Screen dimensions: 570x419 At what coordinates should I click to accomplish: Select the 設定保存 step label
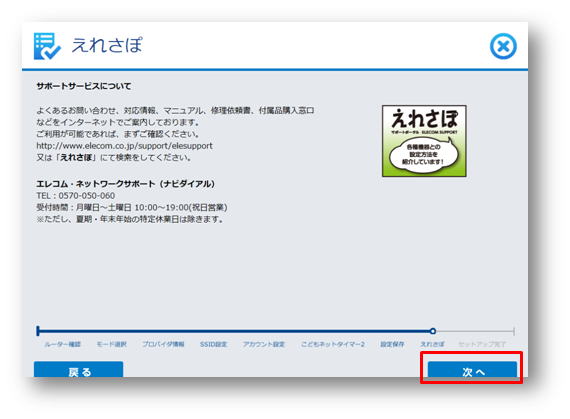click(x=392, y=344)
